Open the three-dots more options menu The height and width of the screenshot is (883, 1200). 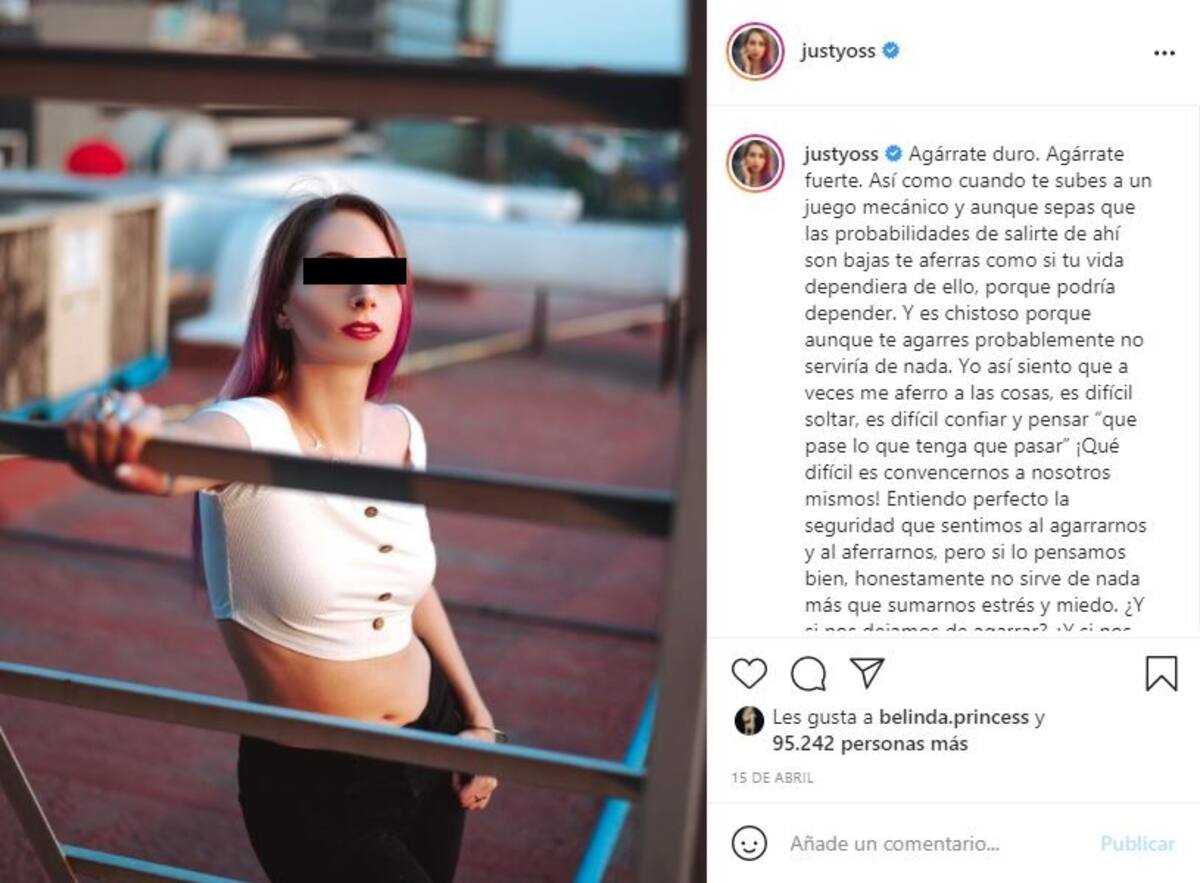(1164, 53)
